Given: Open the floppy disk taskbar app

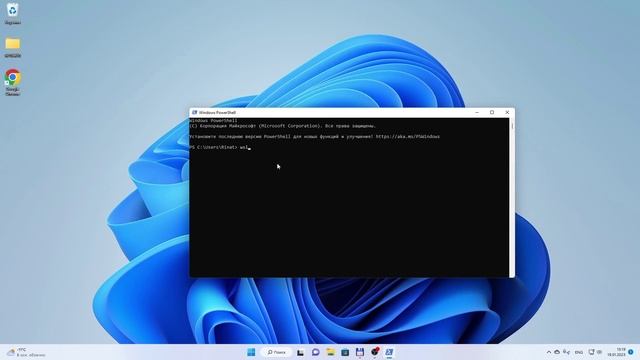Looking at the screenshot, I should coord(360,352).
